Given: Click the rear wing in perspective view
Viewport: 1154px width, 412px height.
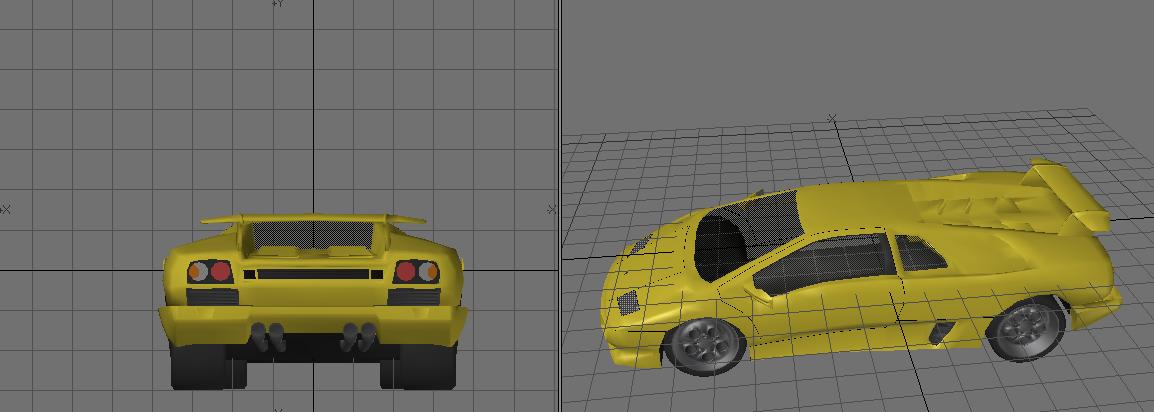Looking at the screenshot, I should 1067,195.
